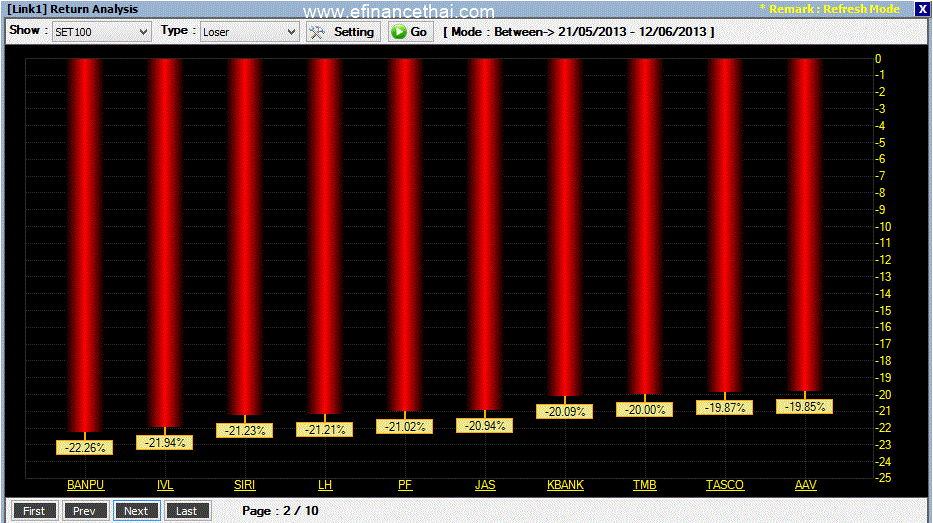The height and width of the screenshot is (523, 933).
Task: Close the Return Analysis window with the X button
Action: [x=922, y=9]
